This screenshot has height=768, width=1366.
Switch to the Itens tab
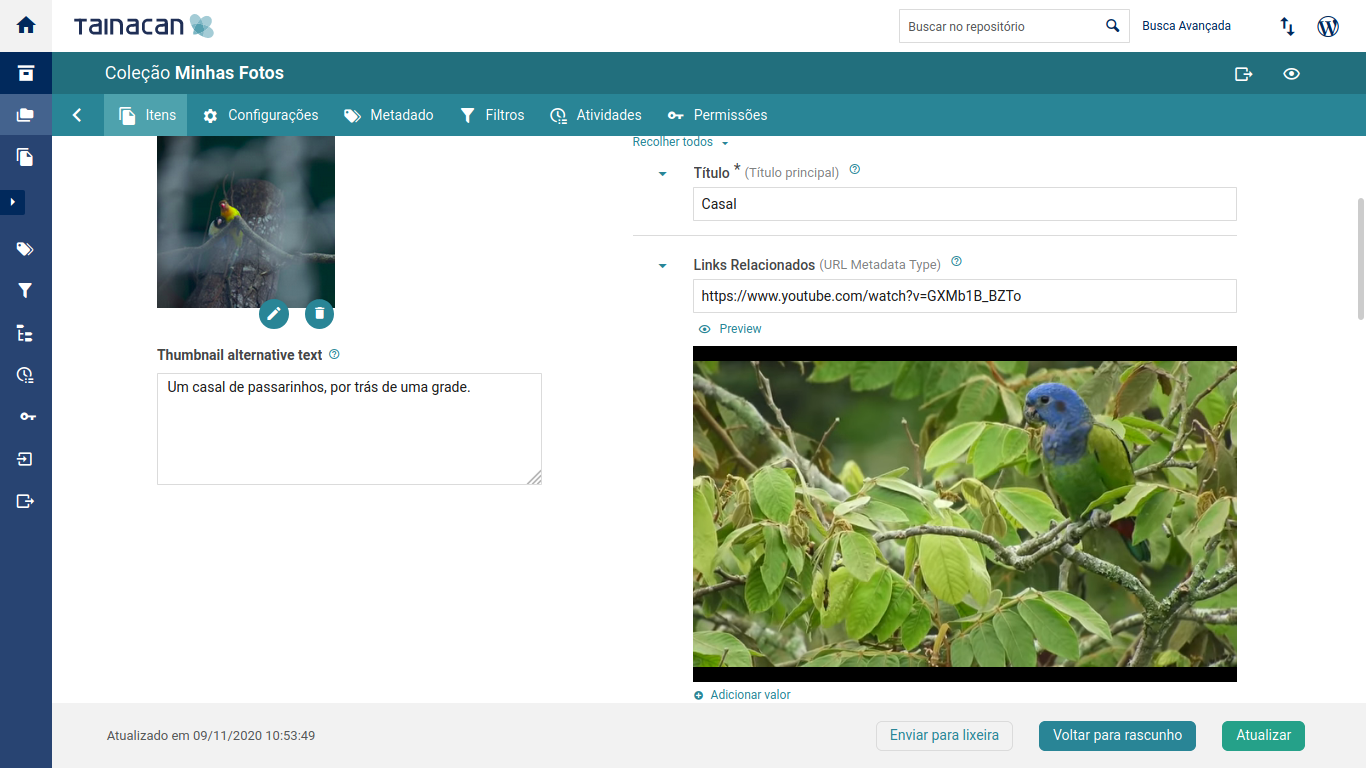coord(146,115)
